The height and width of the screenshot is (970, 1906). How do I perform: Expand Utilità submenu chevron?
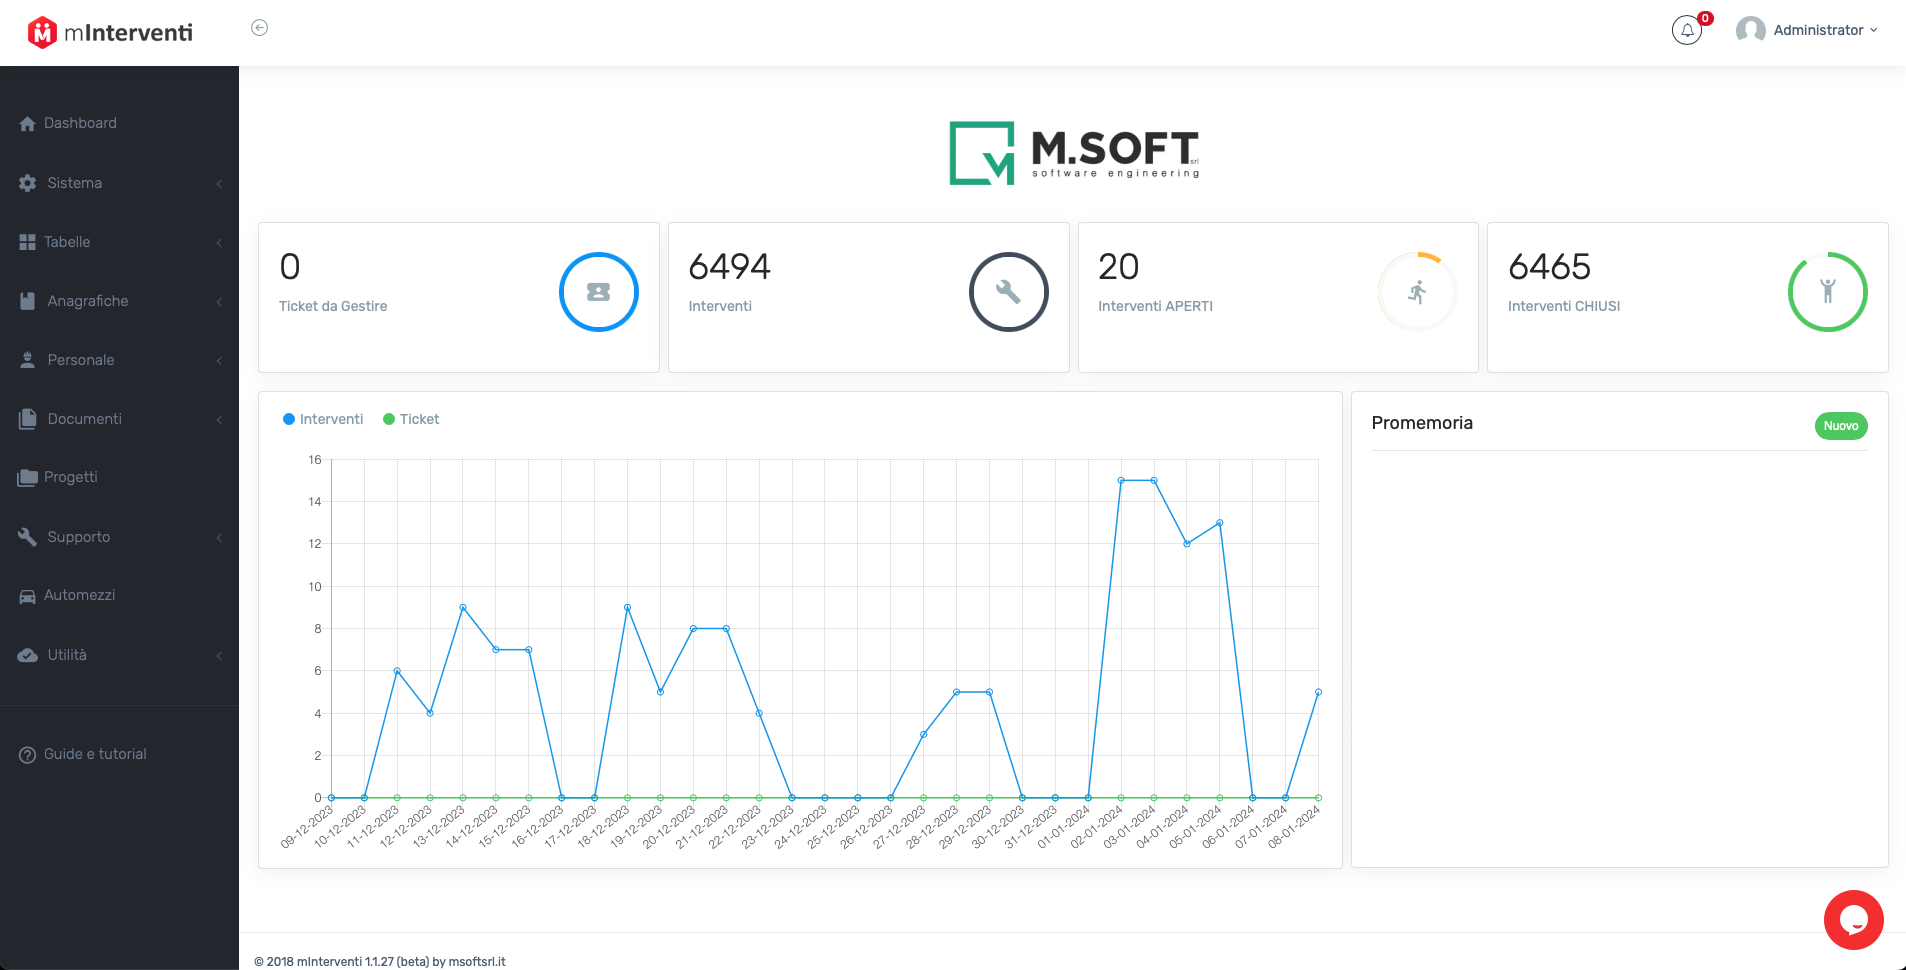219,655
